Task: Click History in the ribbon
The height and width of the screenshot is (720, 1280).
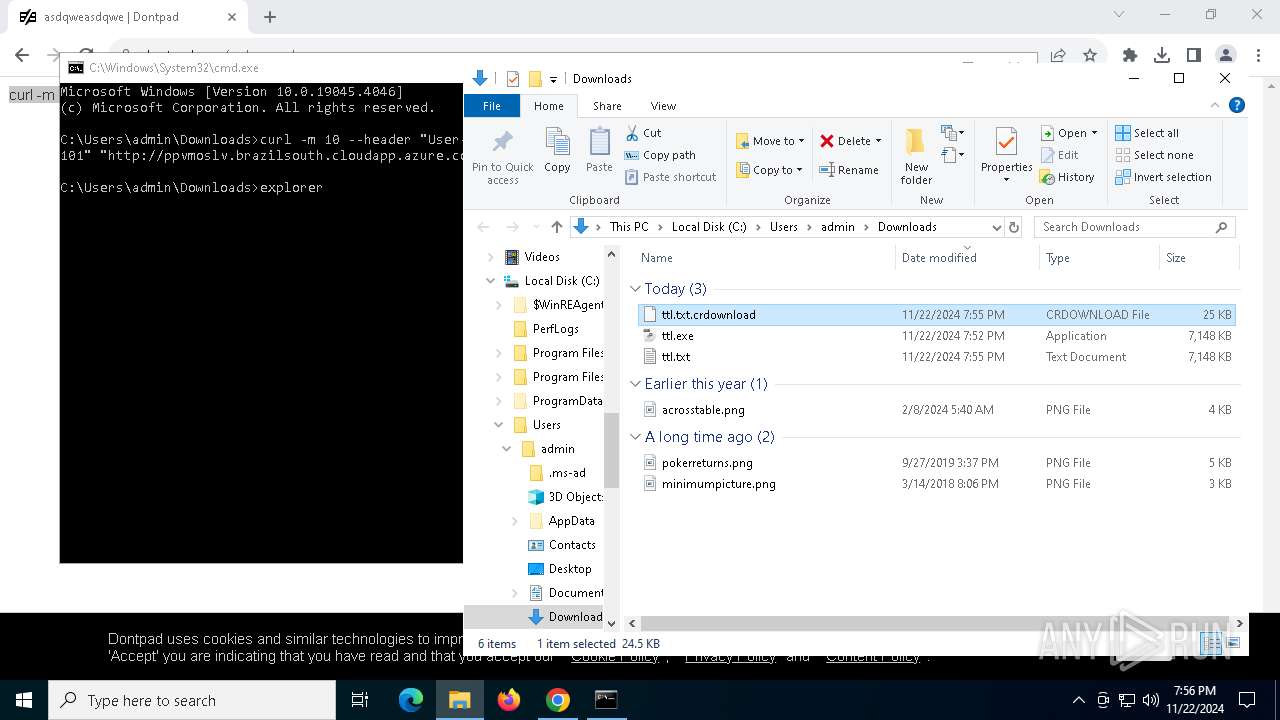Action: (x=1067, y=177)
